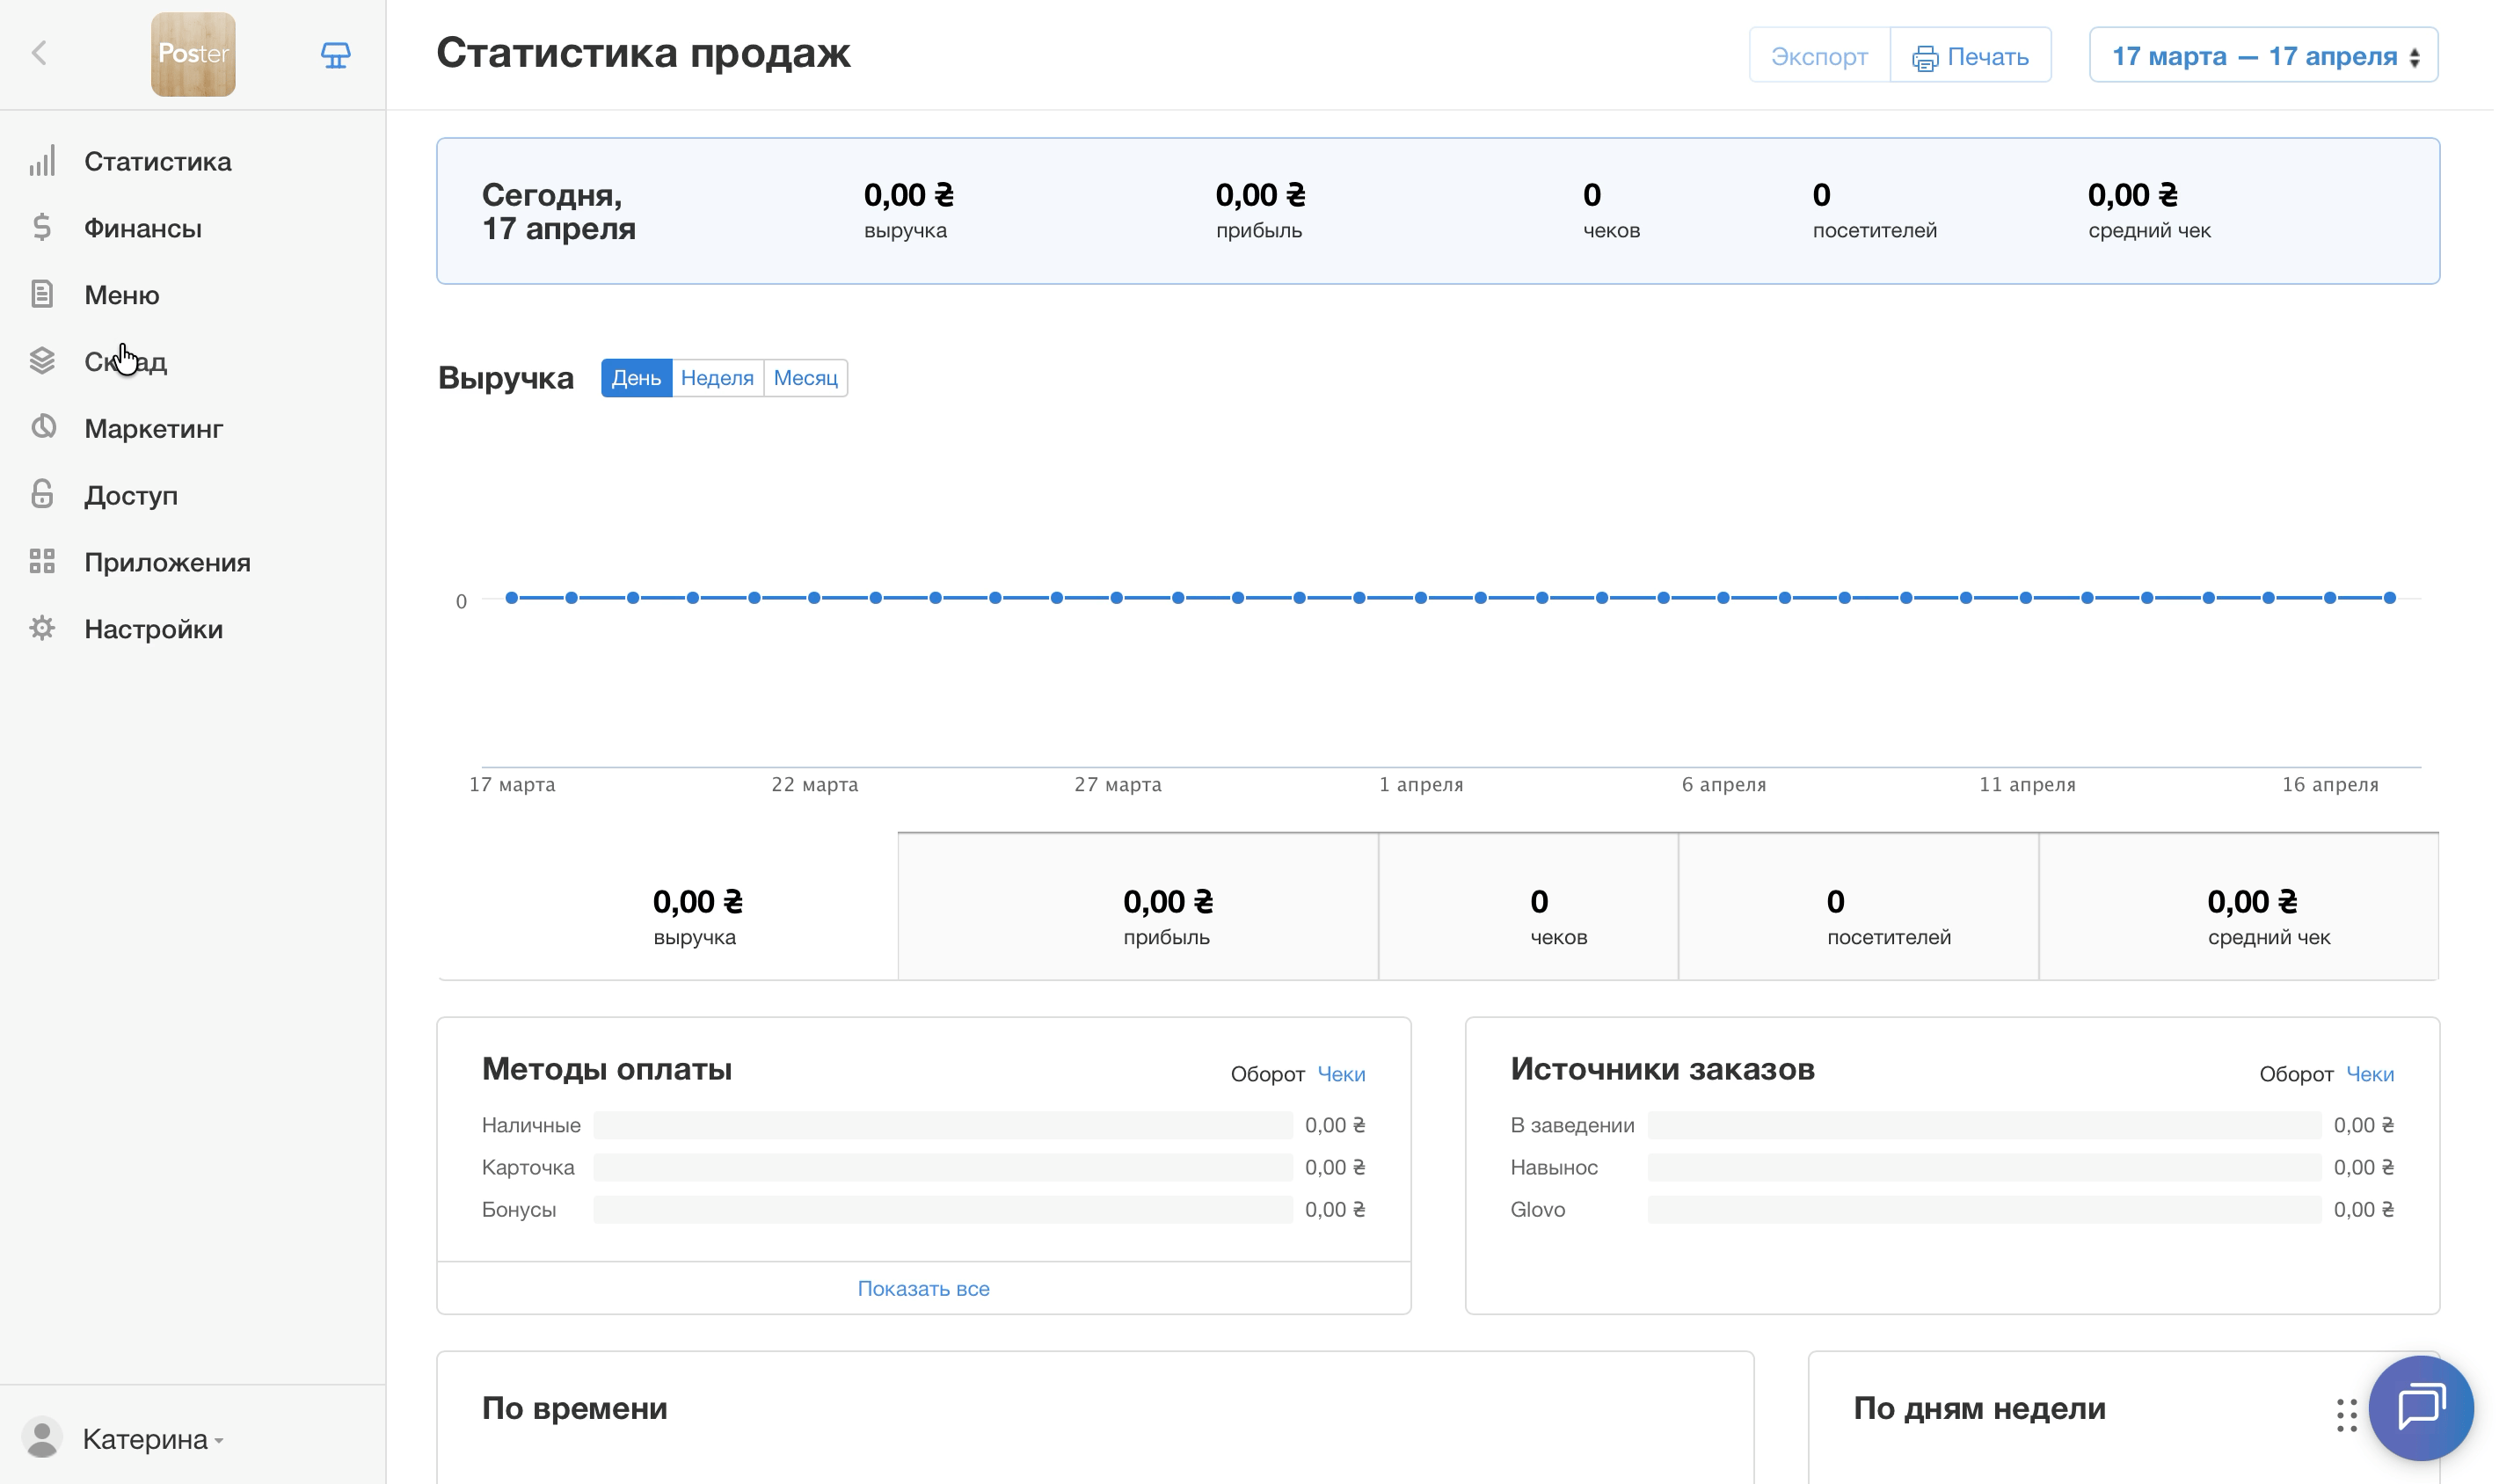Open the Приложения grid icon
This screenshot has width=2499, height=1484.
point(42,561)
